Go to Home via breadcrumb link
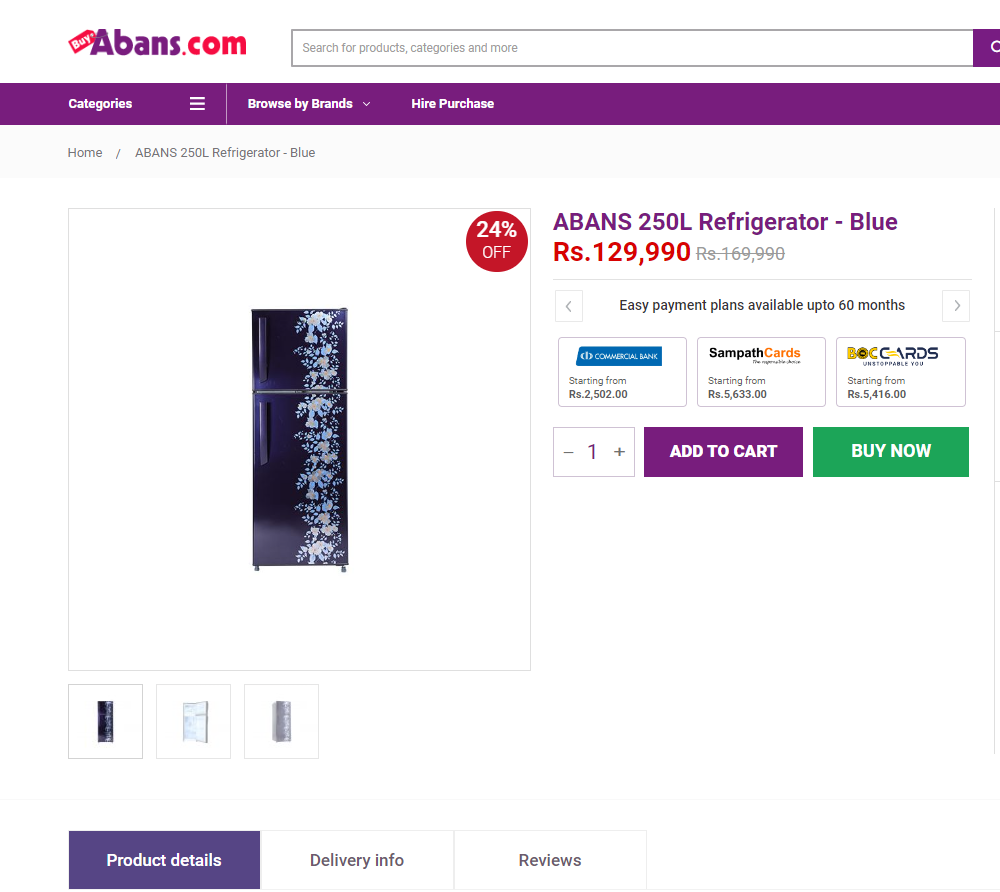1000x892 pixels. [85, 153]
